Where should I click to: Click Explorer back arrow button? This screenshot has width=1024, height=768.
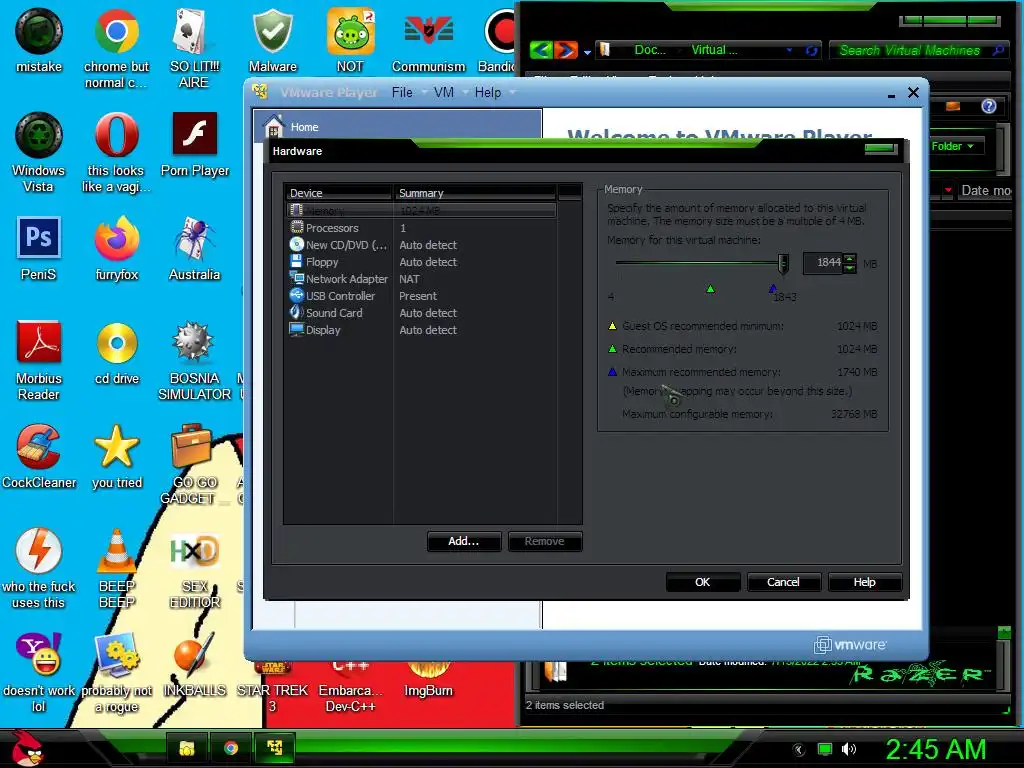pos(541,50)
